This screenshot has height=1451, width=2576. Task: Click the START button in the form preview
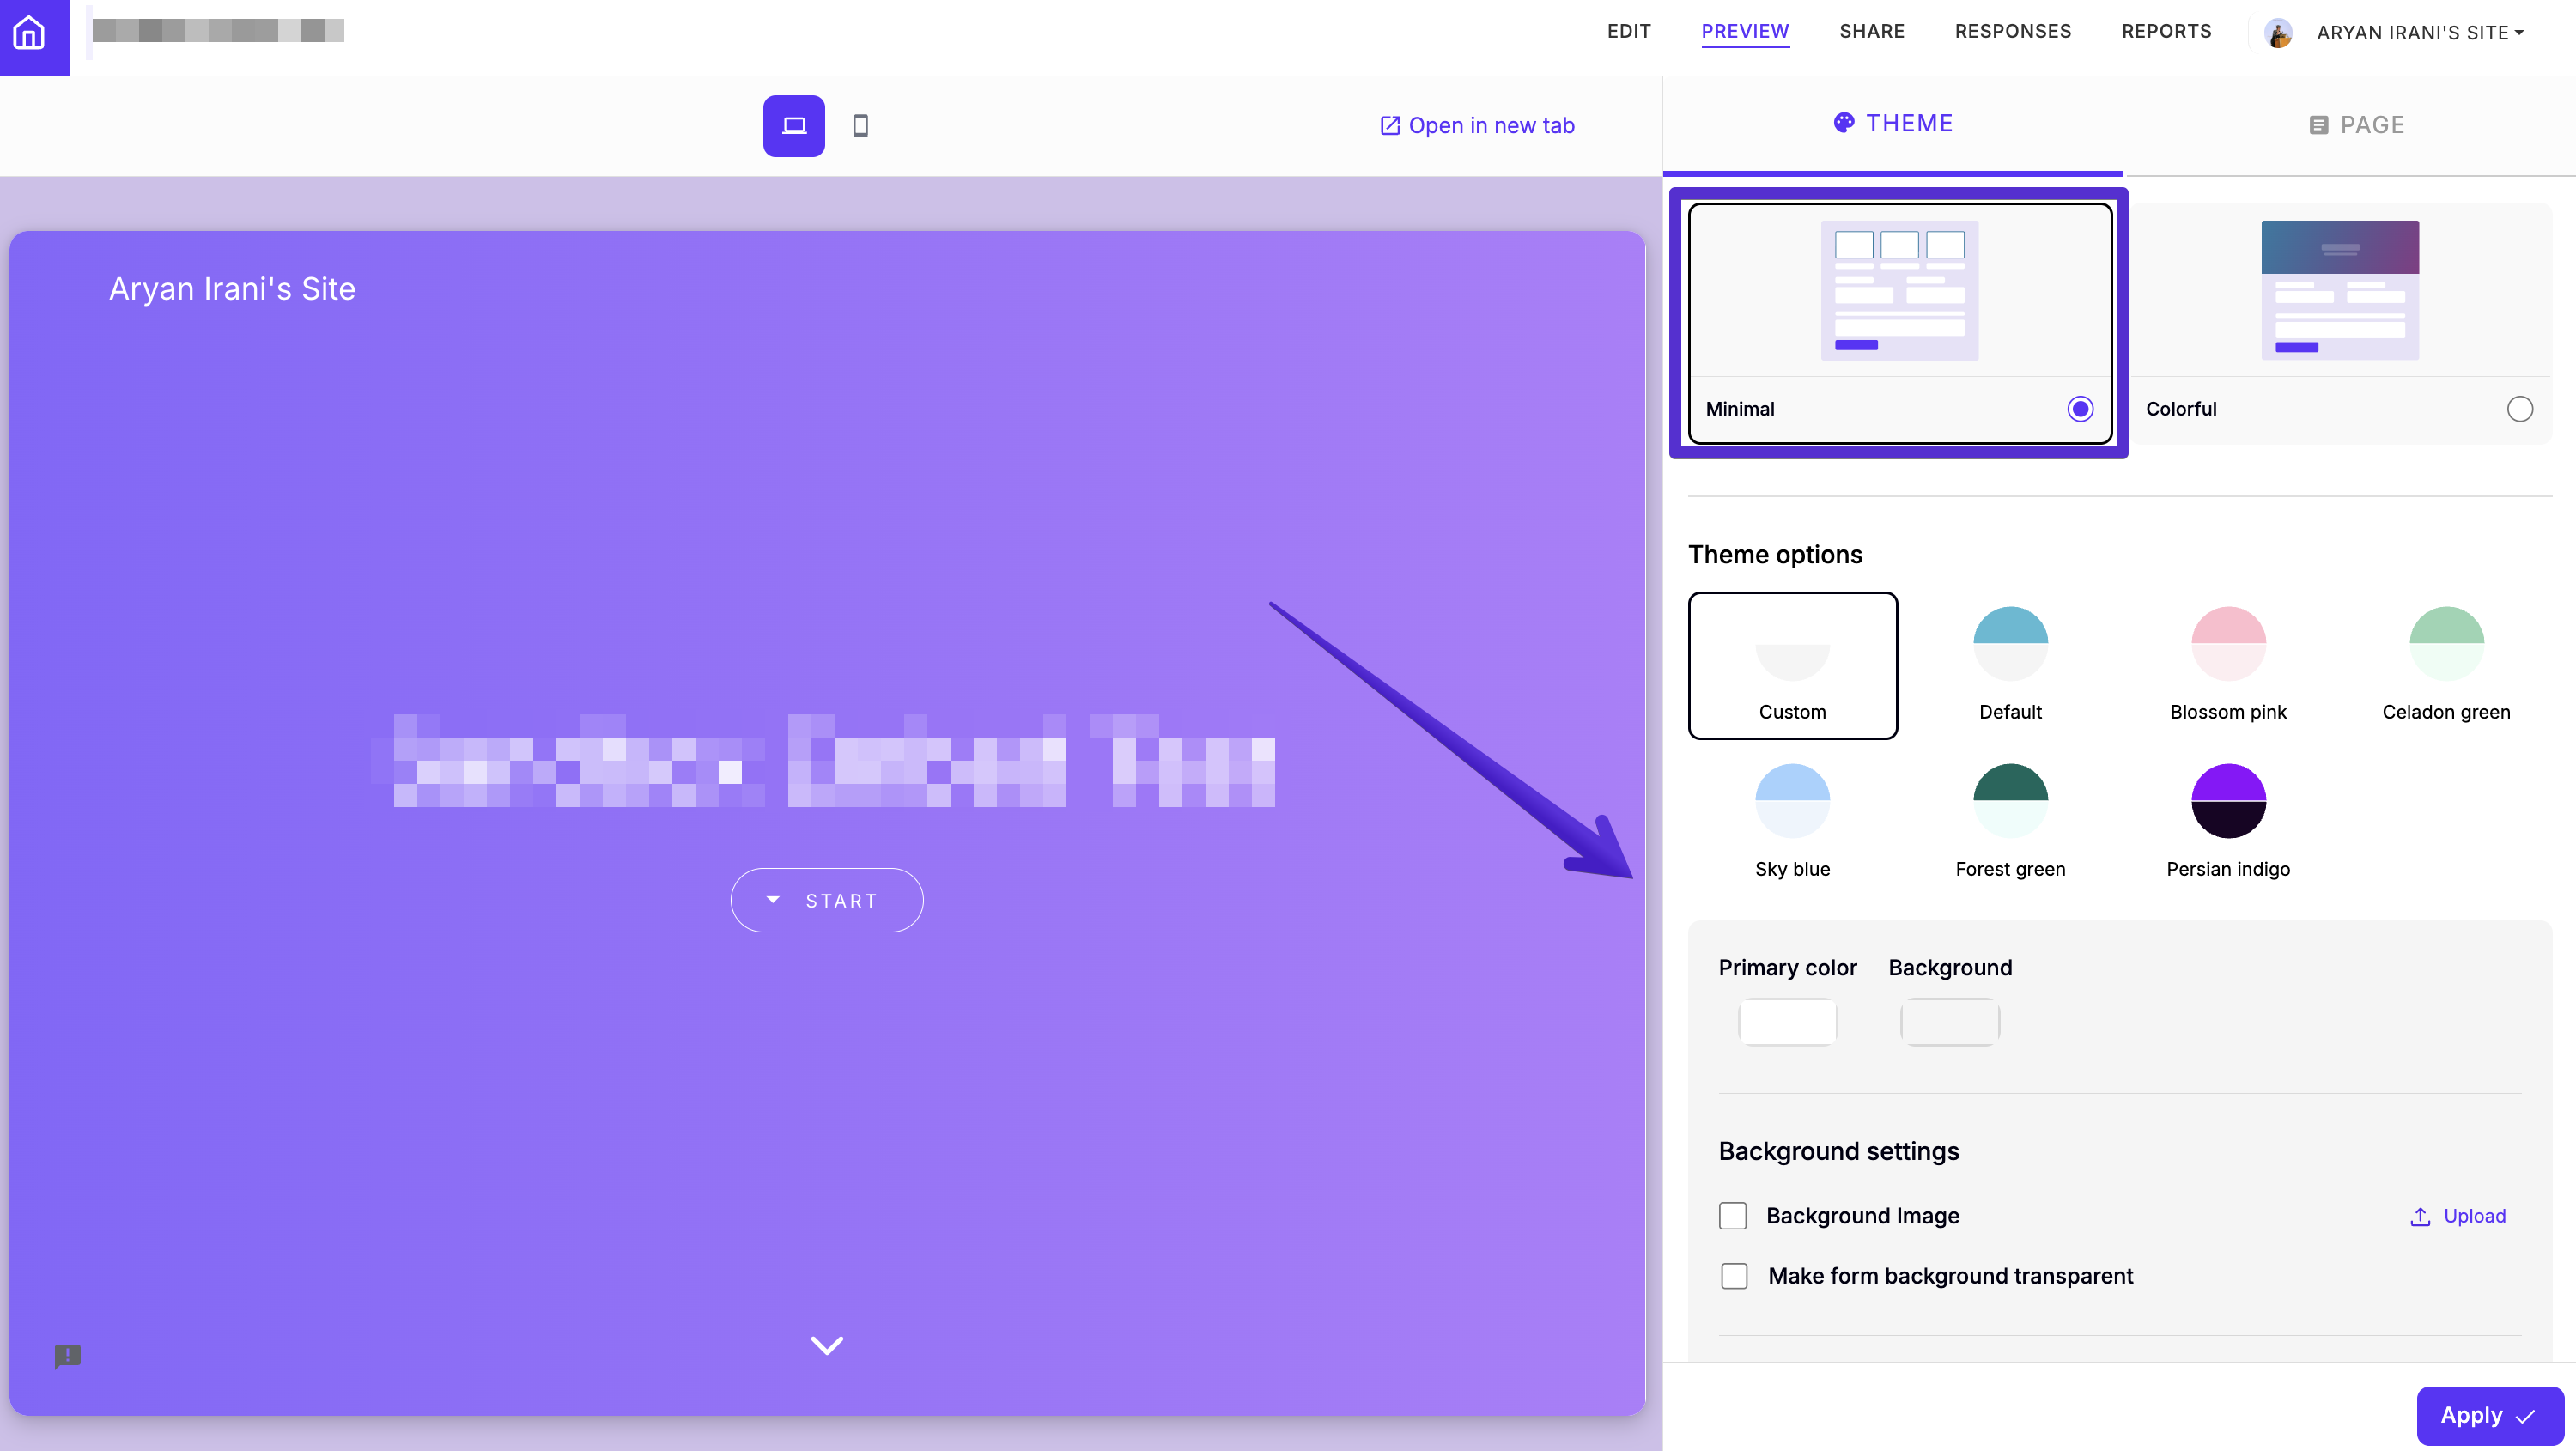tap(826, 900)
